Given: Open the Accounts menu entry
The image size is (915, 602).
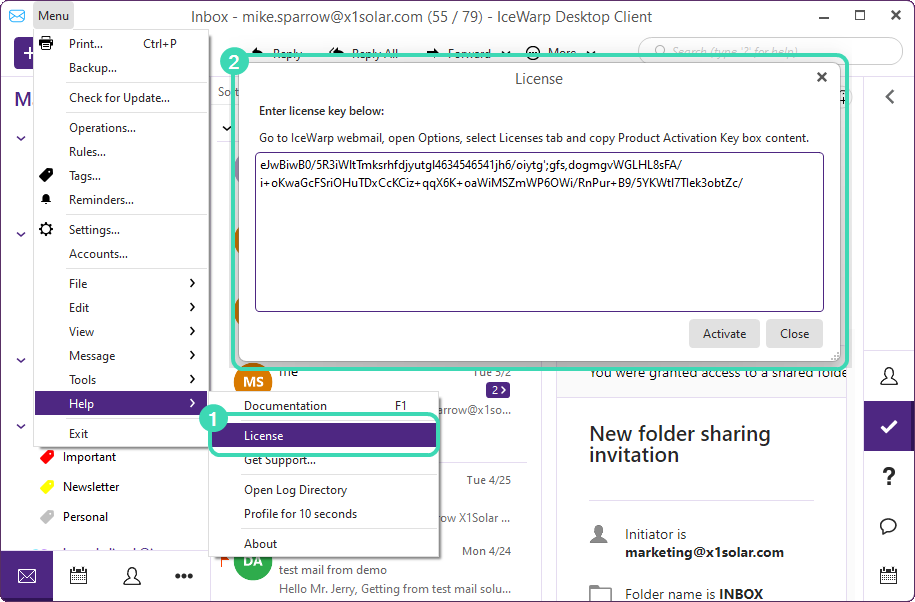Looking at the screenshot, I should [121, 254].
